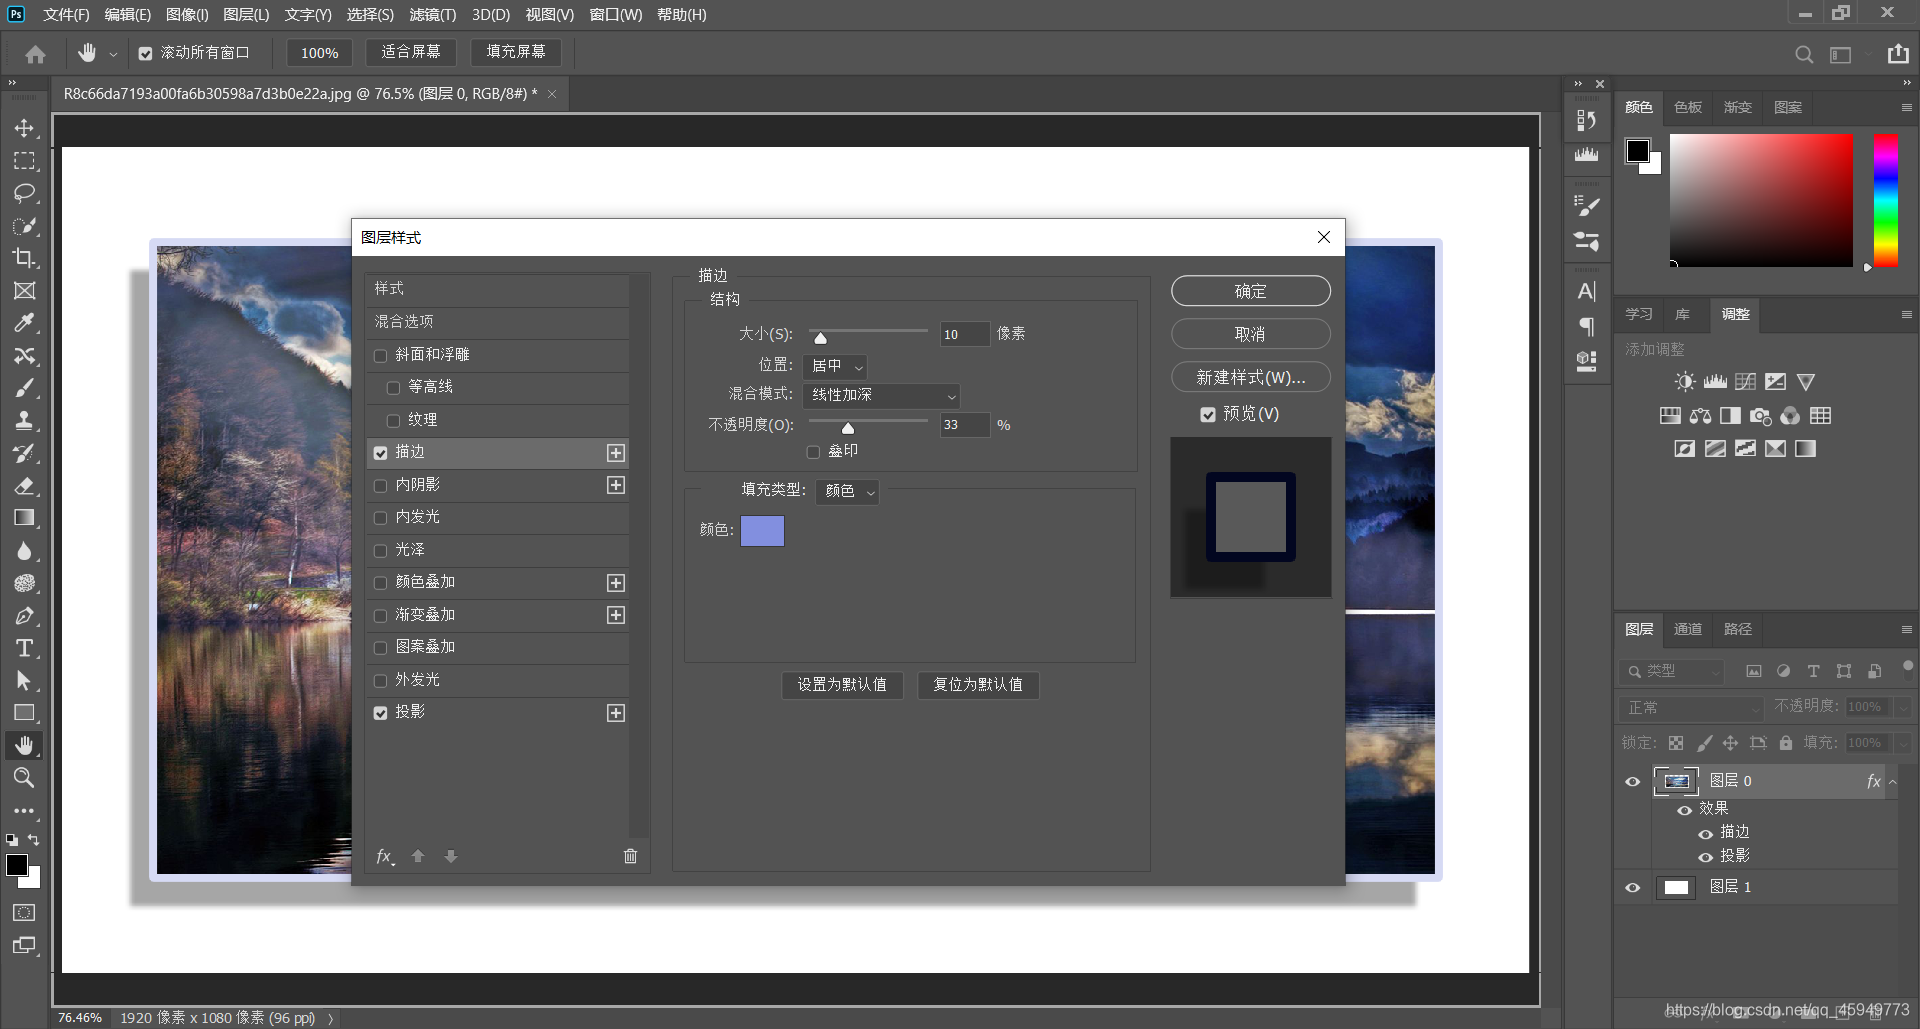Add a Levels adjustment icon
This screenshot has height=1029, width=1920.
click(x=1715, y=382)
